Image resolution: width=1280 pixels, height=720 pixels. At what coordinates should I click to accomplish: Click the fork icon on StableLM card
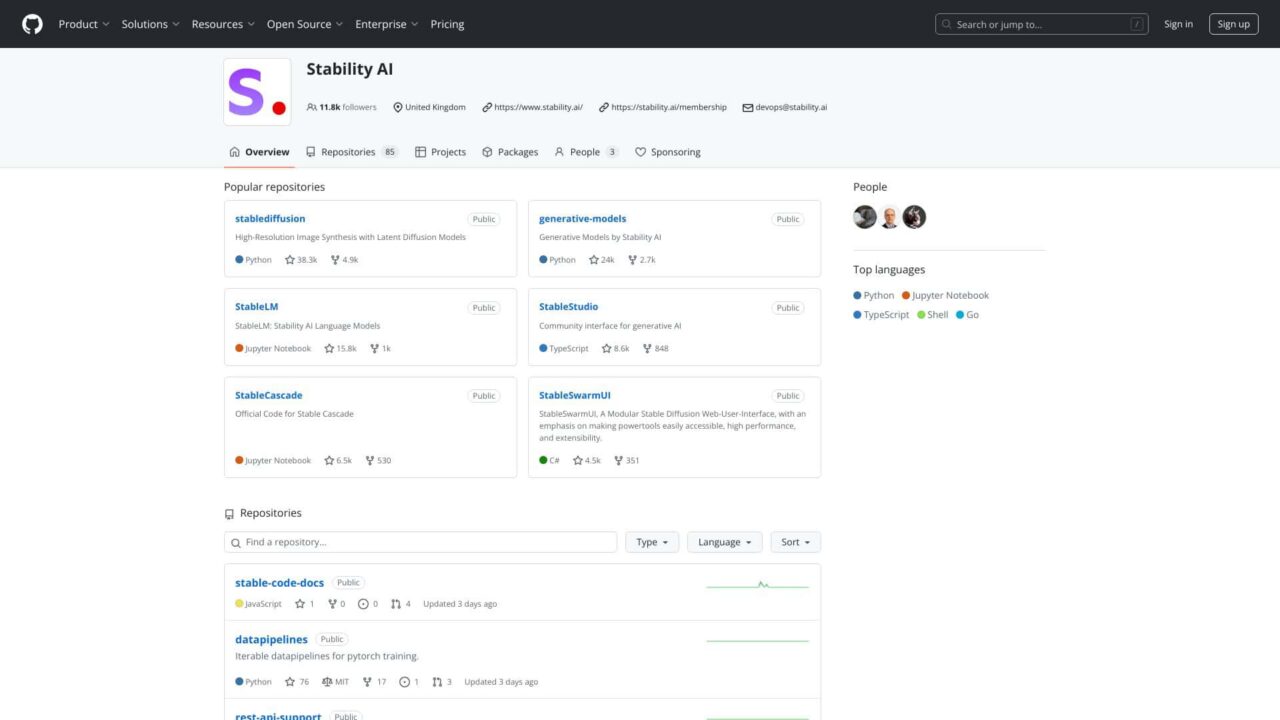click(x=374, y=349)
